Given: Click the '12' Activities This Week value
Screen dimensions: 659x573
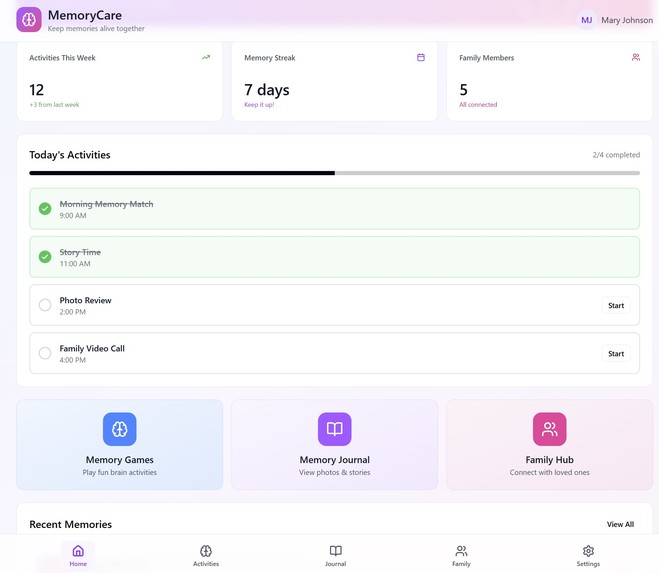Looking at the screenshot, I should [37, 90].
